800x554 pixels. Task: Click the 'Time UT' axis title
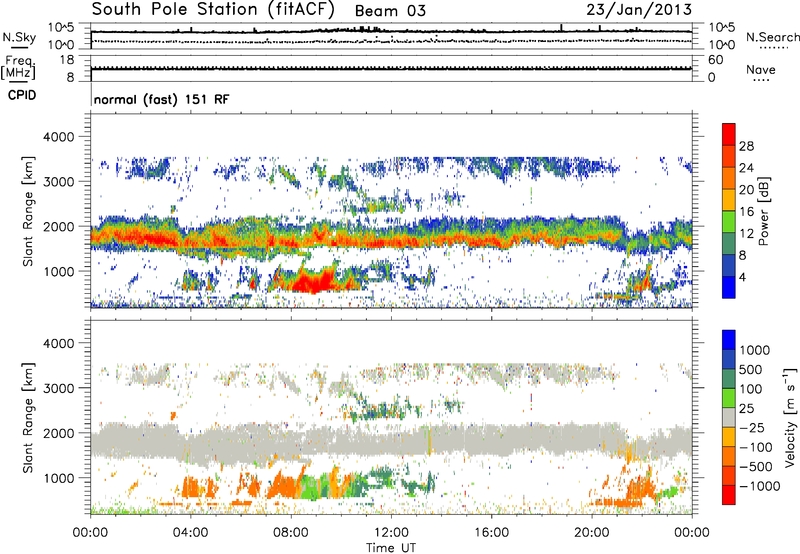391,548
